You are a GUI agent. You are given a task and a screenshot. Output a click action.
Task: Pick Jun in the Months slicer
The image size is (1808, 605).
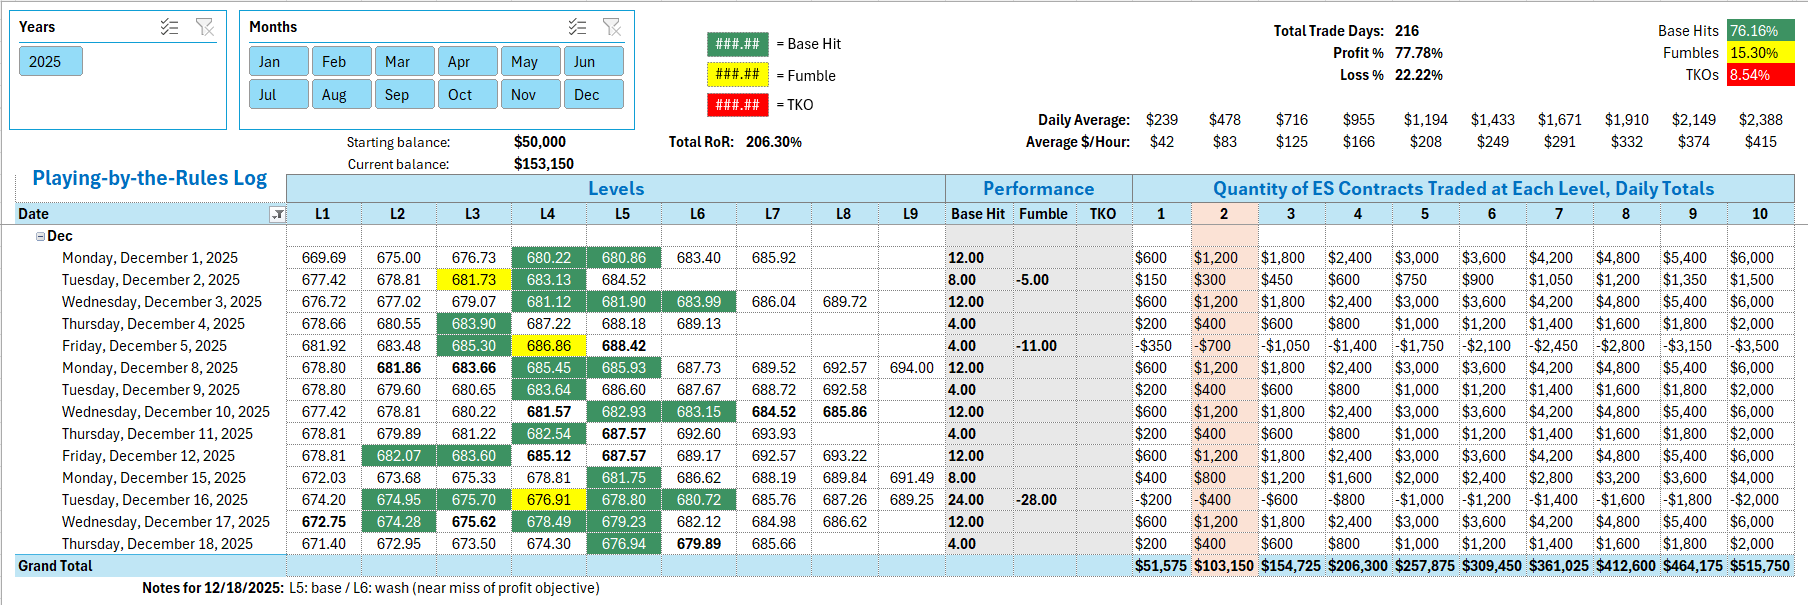tap(593, 62)
